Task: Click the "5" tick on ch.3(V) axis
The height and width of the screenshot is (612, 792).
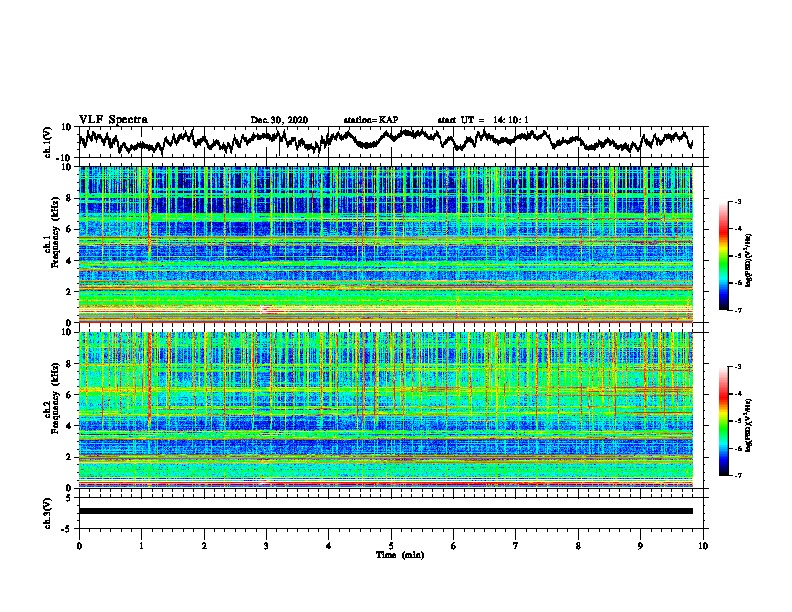Action: [69, 498]
